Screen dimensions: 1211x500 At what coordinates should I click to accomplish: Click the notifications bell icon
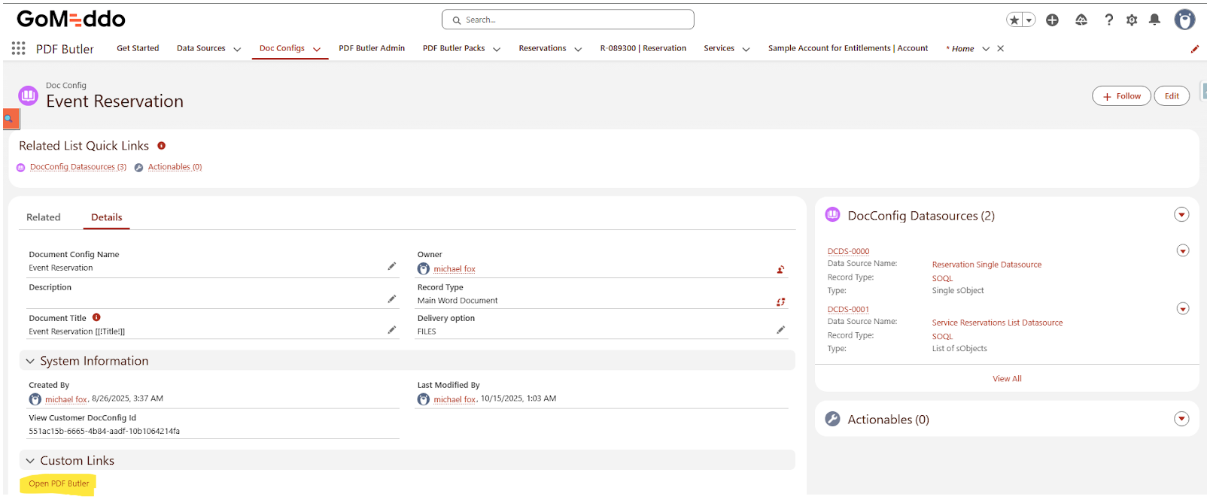[1154, 20]
